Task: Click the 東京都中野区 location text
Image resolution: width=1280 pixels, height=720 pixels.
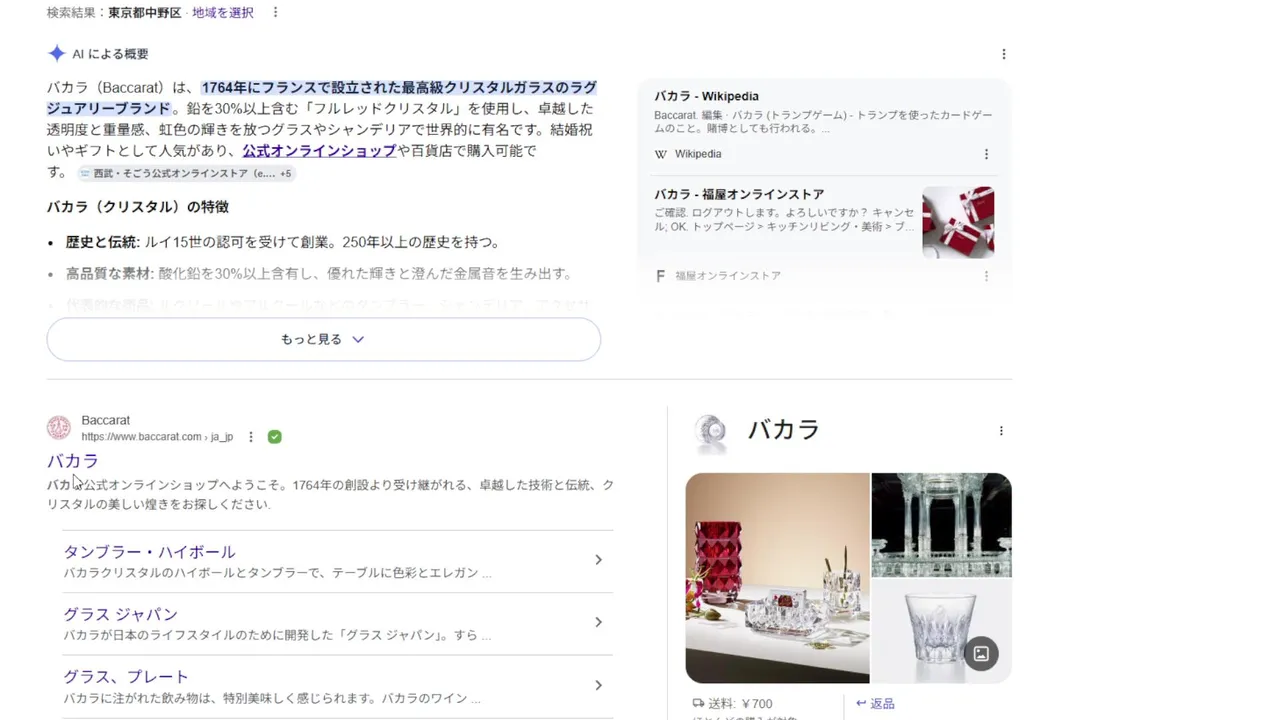Action: [x=145, y=12]
